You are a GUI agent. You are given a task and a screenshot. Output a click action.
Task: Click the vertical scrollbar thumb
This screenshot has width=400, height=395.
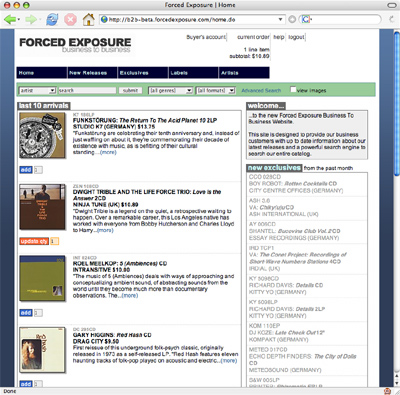click(x=397, y=103)
